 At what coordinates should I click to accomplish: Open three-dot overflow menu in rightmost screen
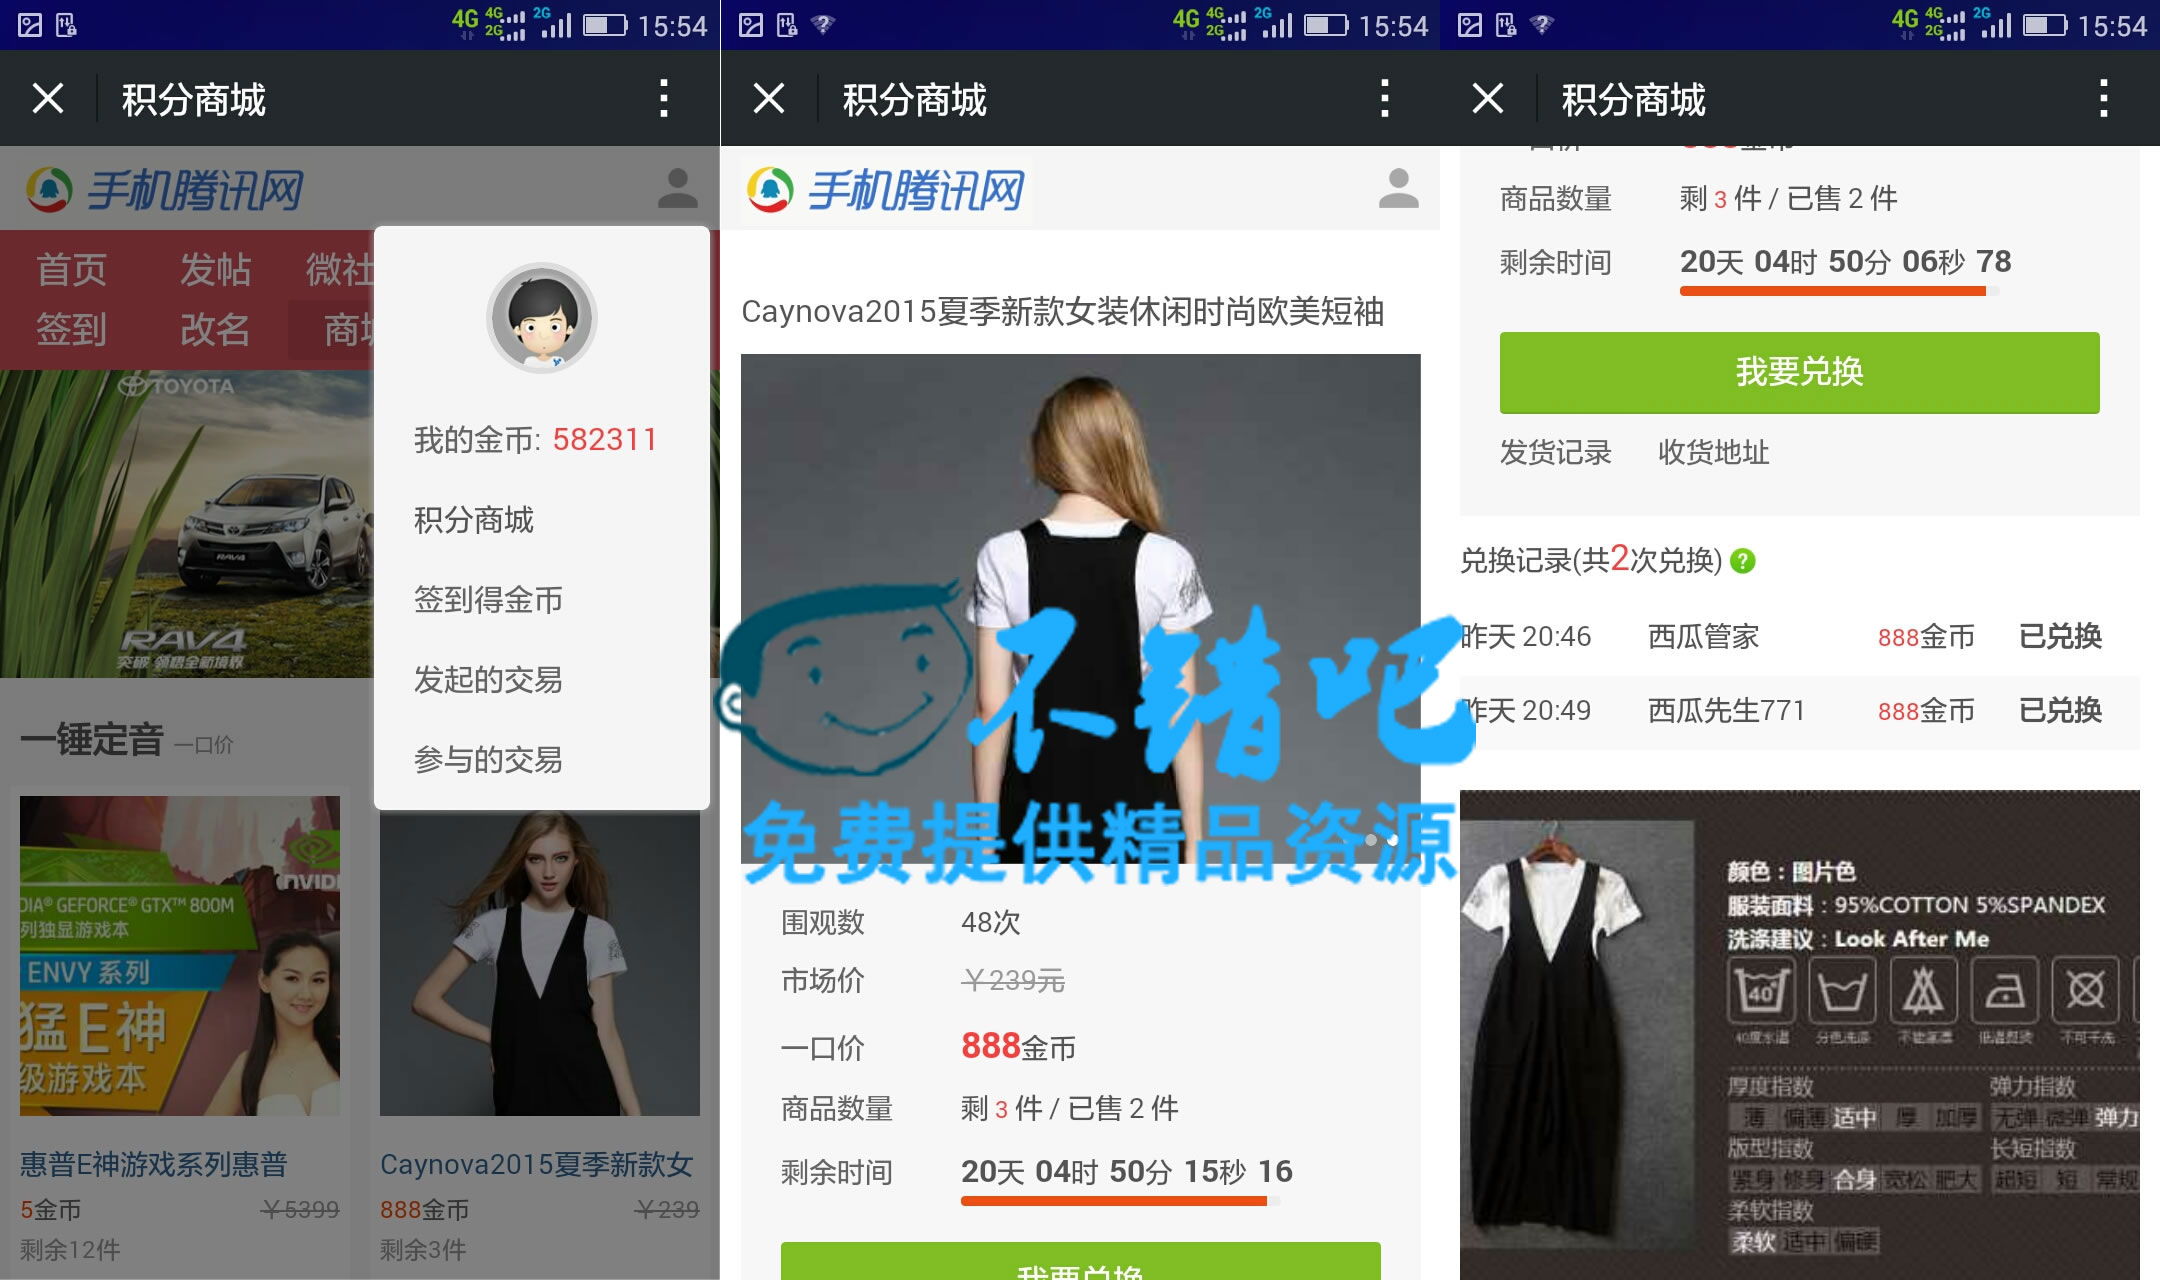pyautogui.click(x=2104, y=98)
